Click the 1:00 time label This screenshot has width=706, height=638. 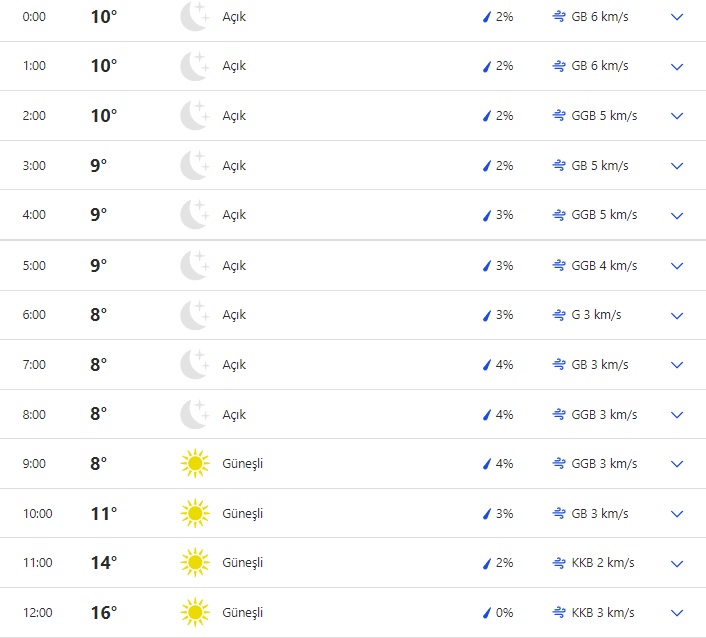[35, 66]
